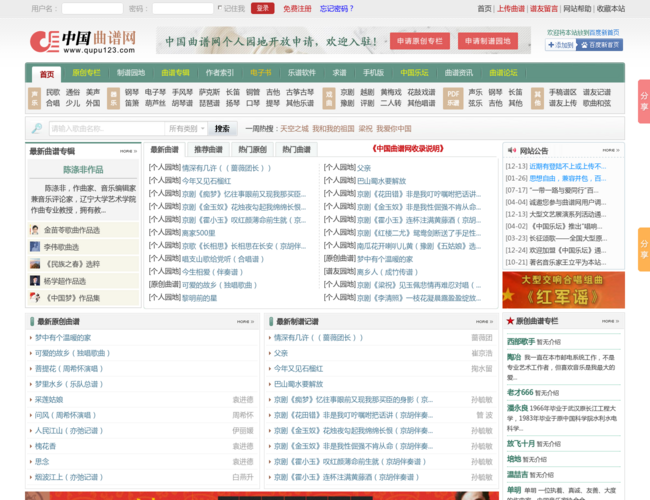Open the 红军谣 banner advertisement

click(x=563, y=290)
